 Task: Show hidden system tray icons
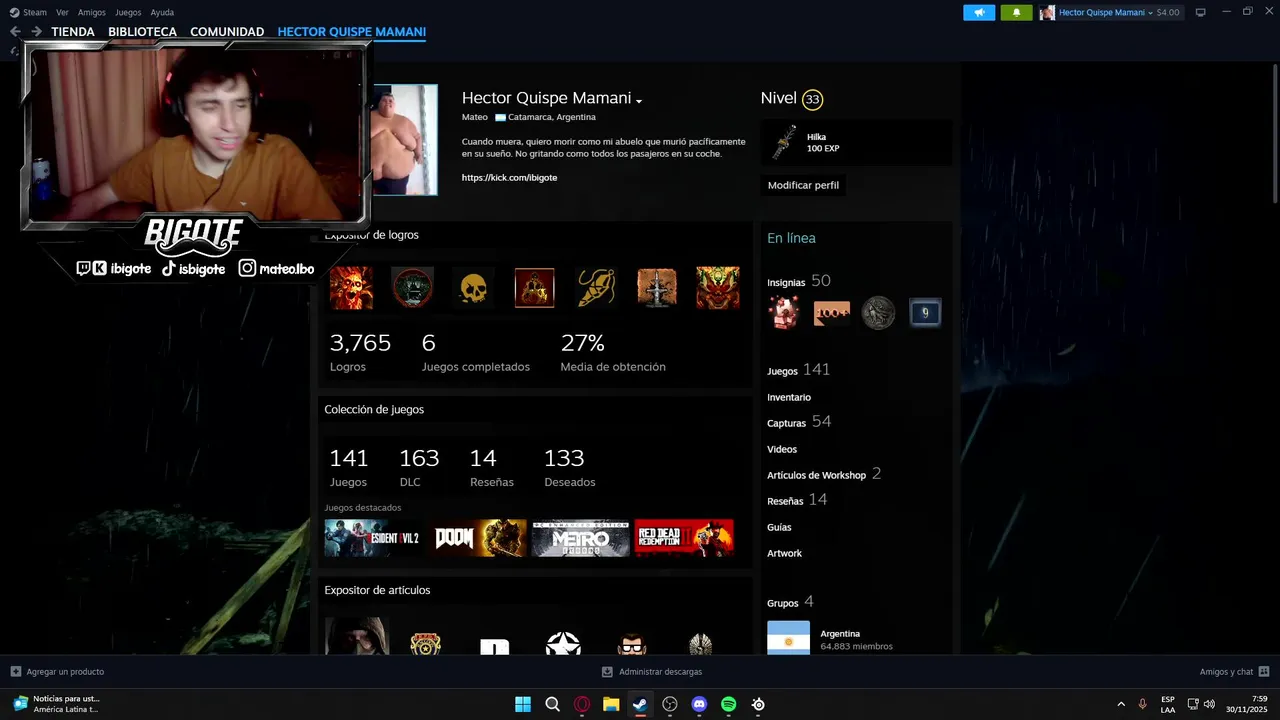coord(1121,704)
